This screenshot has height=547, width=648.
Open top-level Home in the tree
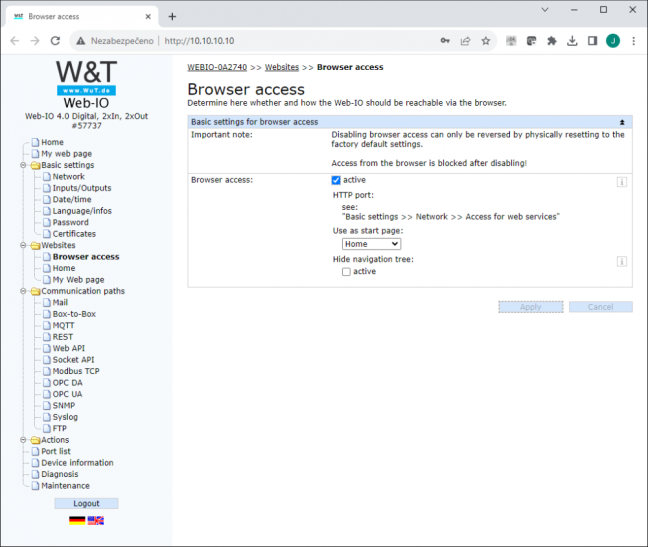(52, 142)
